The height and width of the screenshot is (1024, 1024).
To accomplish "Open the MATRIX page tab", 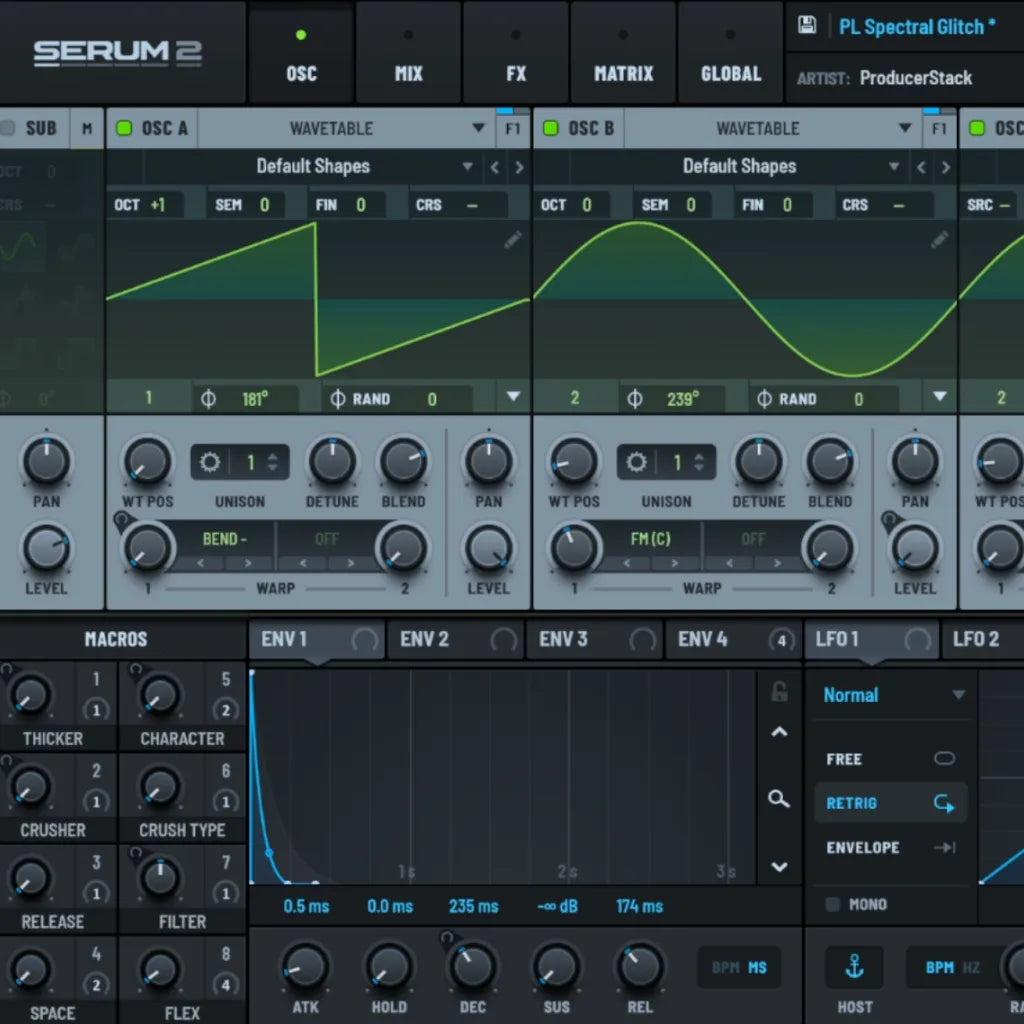I will (x=623, y=54).
